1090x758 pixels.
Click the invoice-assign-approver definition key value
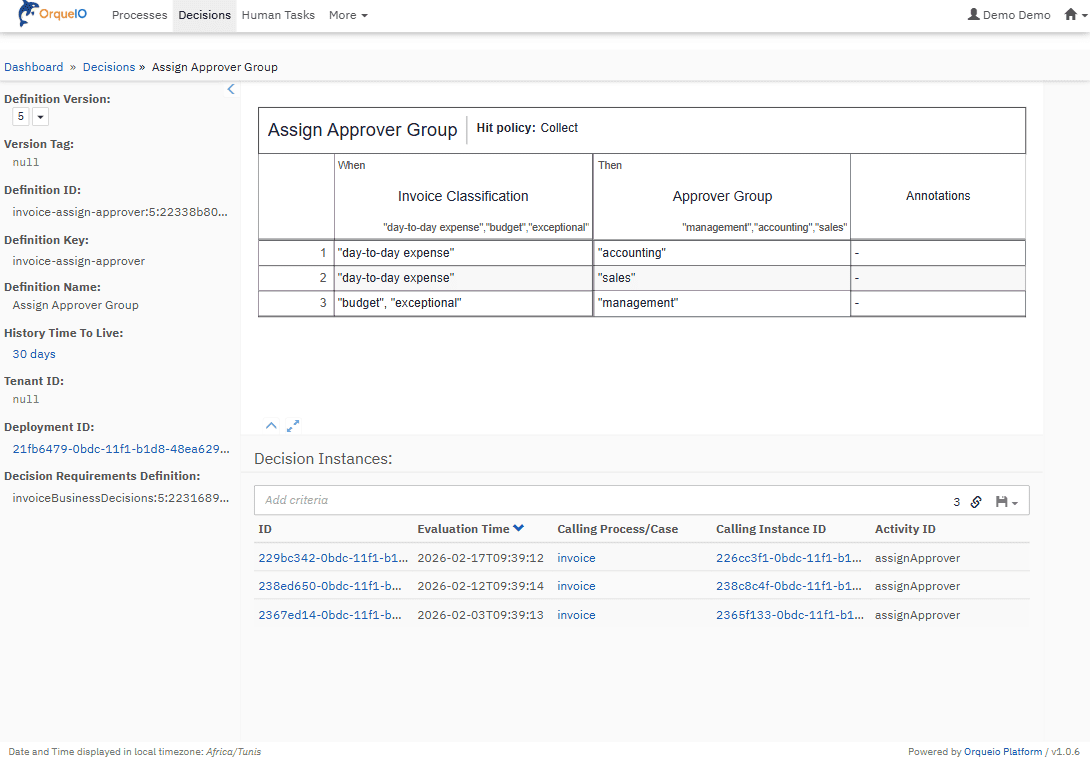pos(79,261)
